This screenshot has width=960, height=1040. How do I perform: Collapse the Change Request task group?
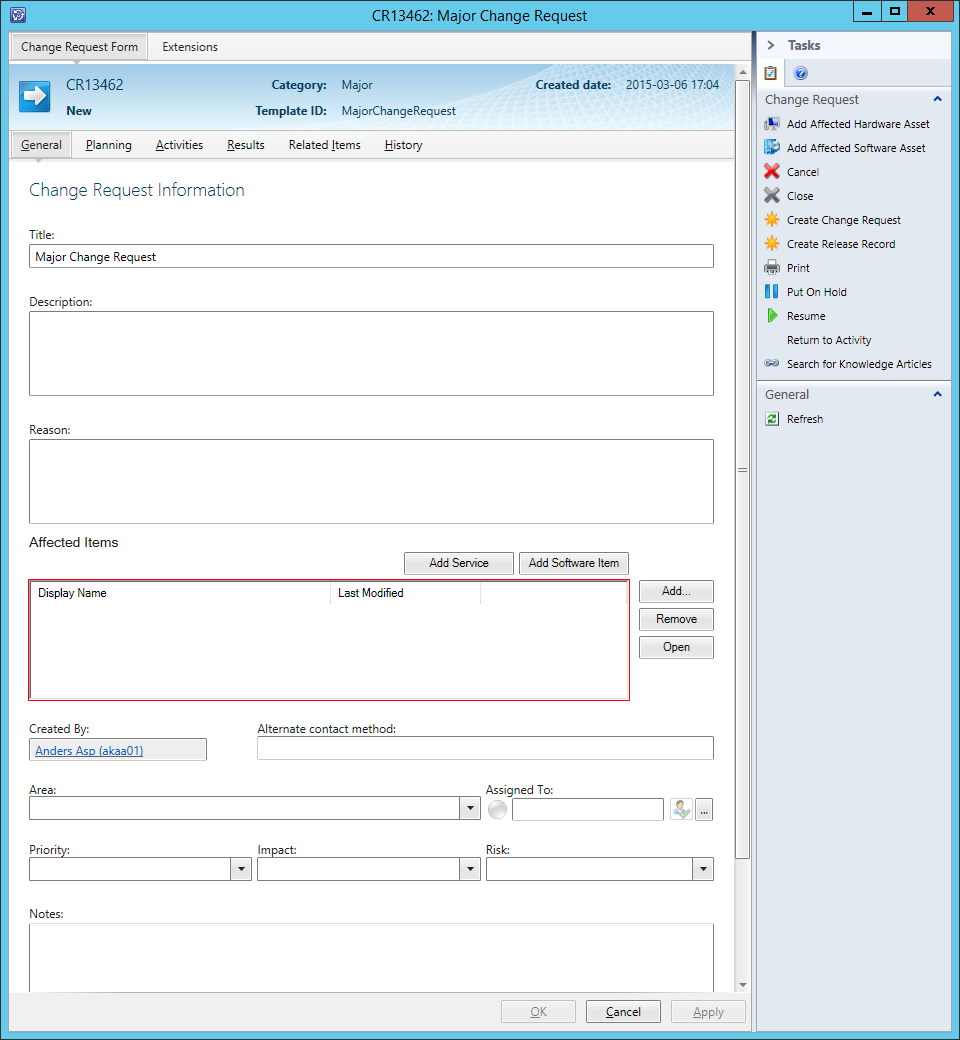click(937, 99)
